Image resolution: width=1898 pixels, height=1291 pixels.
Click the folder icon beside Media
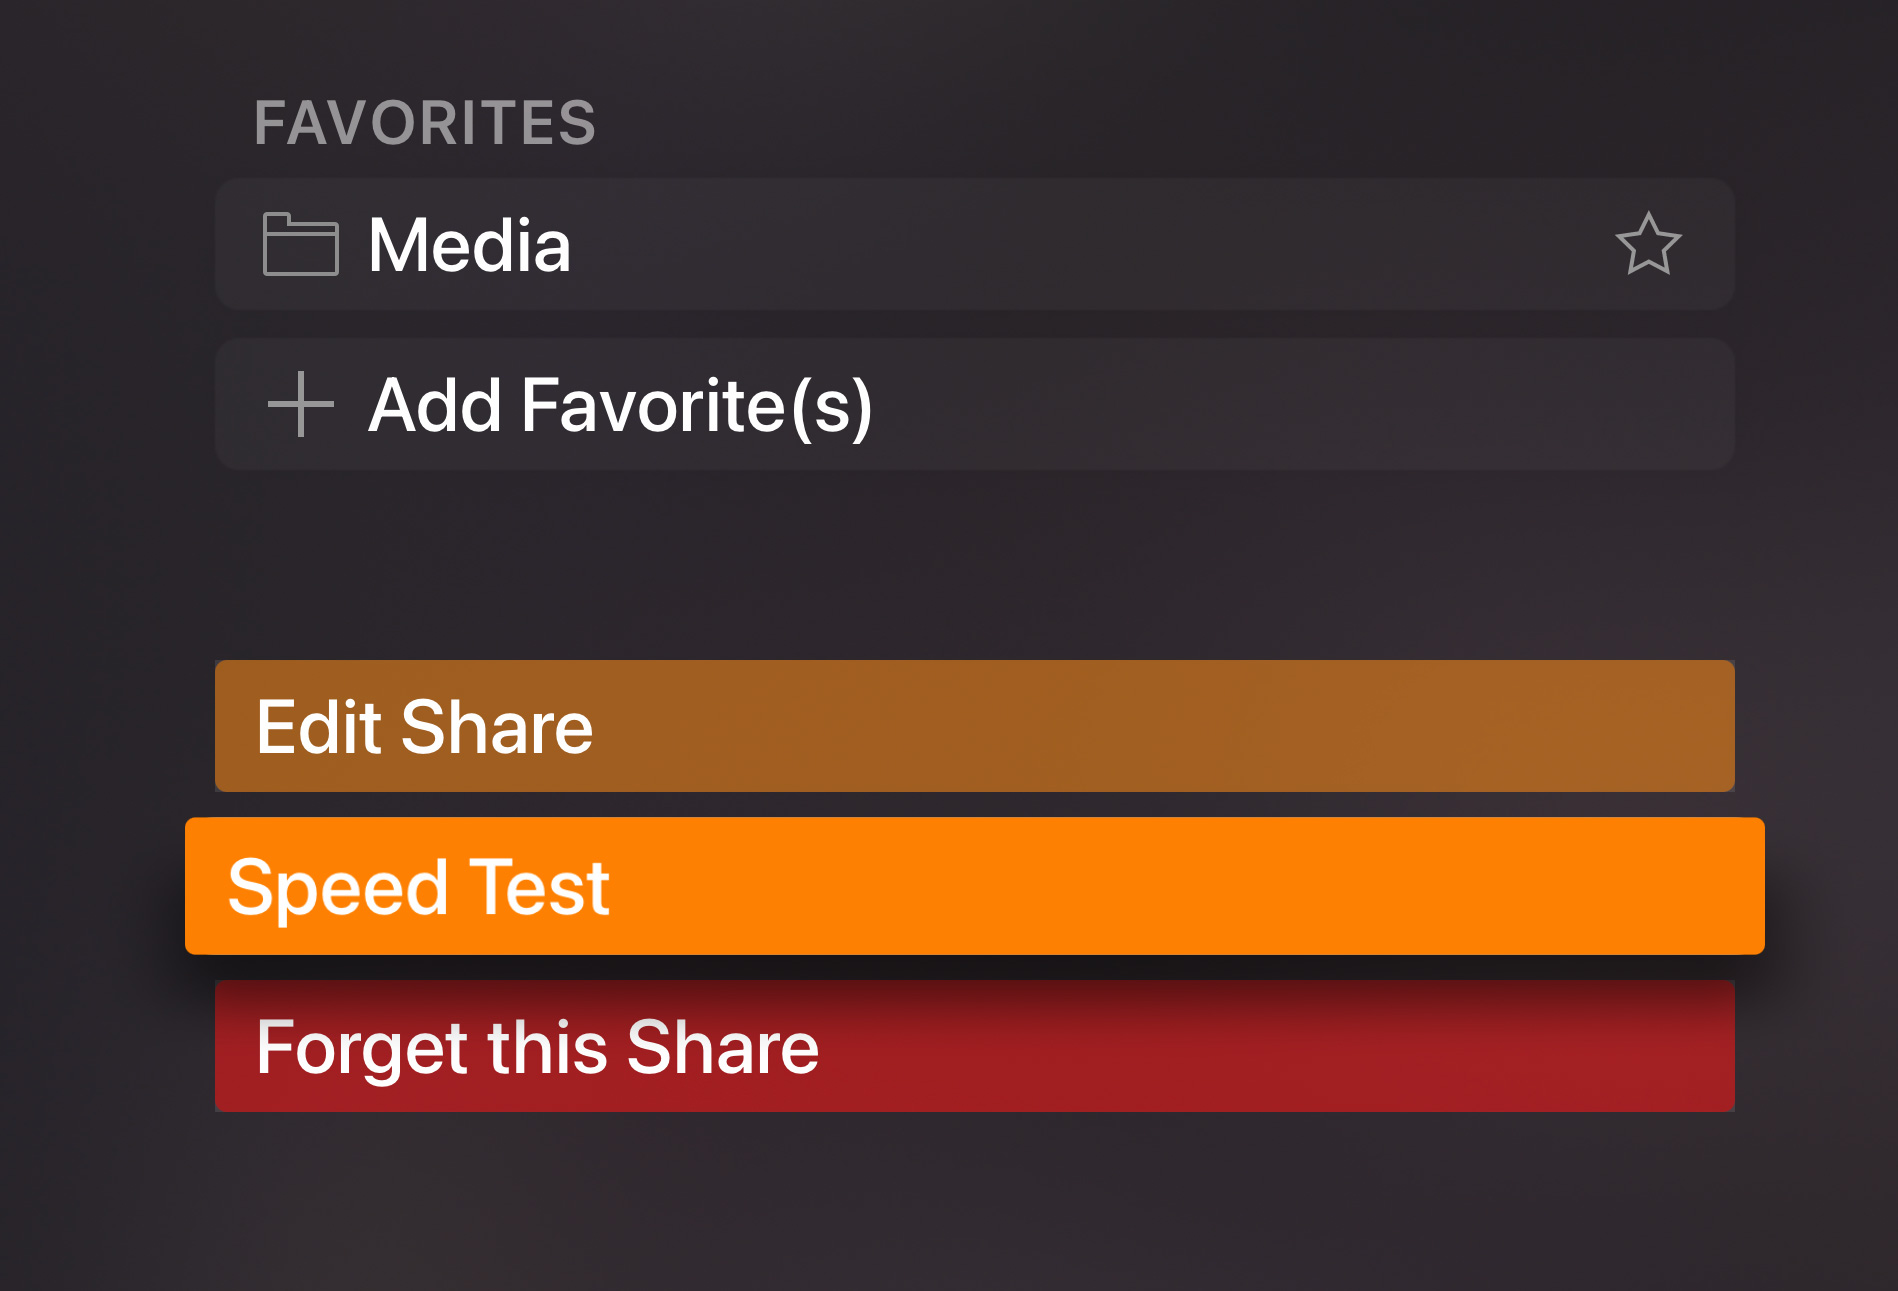click(300, 244)
